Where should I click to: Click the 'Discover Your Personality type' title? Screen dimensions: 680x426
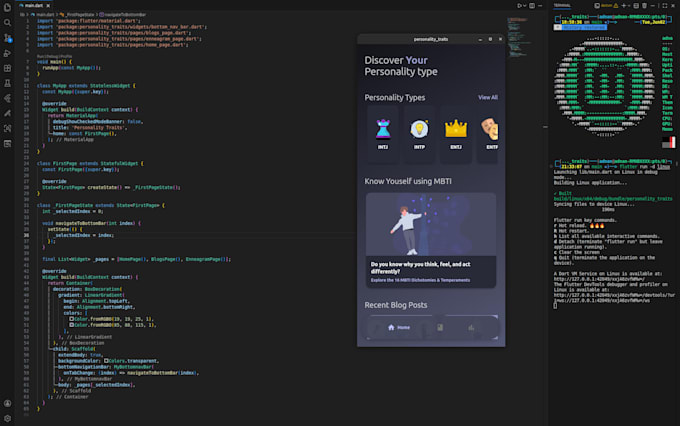tap(401, 66)
